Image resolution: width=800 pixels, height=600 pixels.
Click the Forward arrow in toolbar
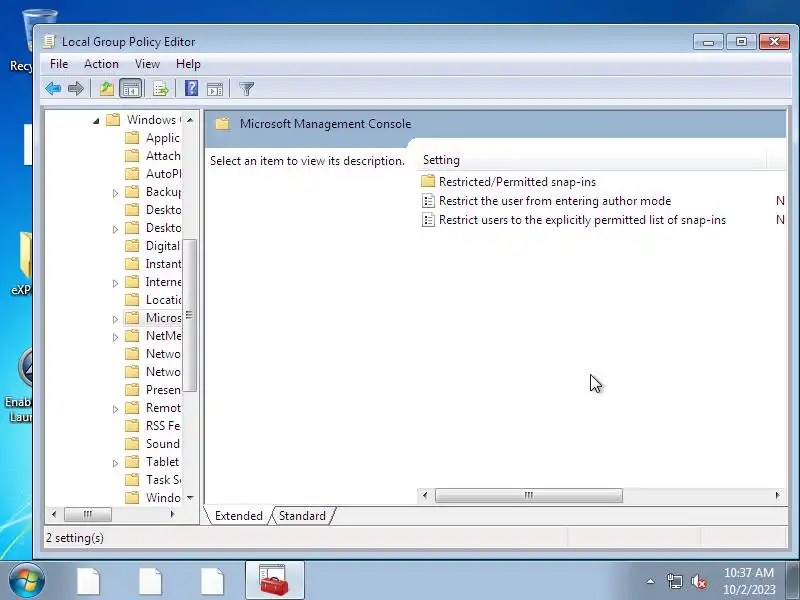click(x=76, y=89)
